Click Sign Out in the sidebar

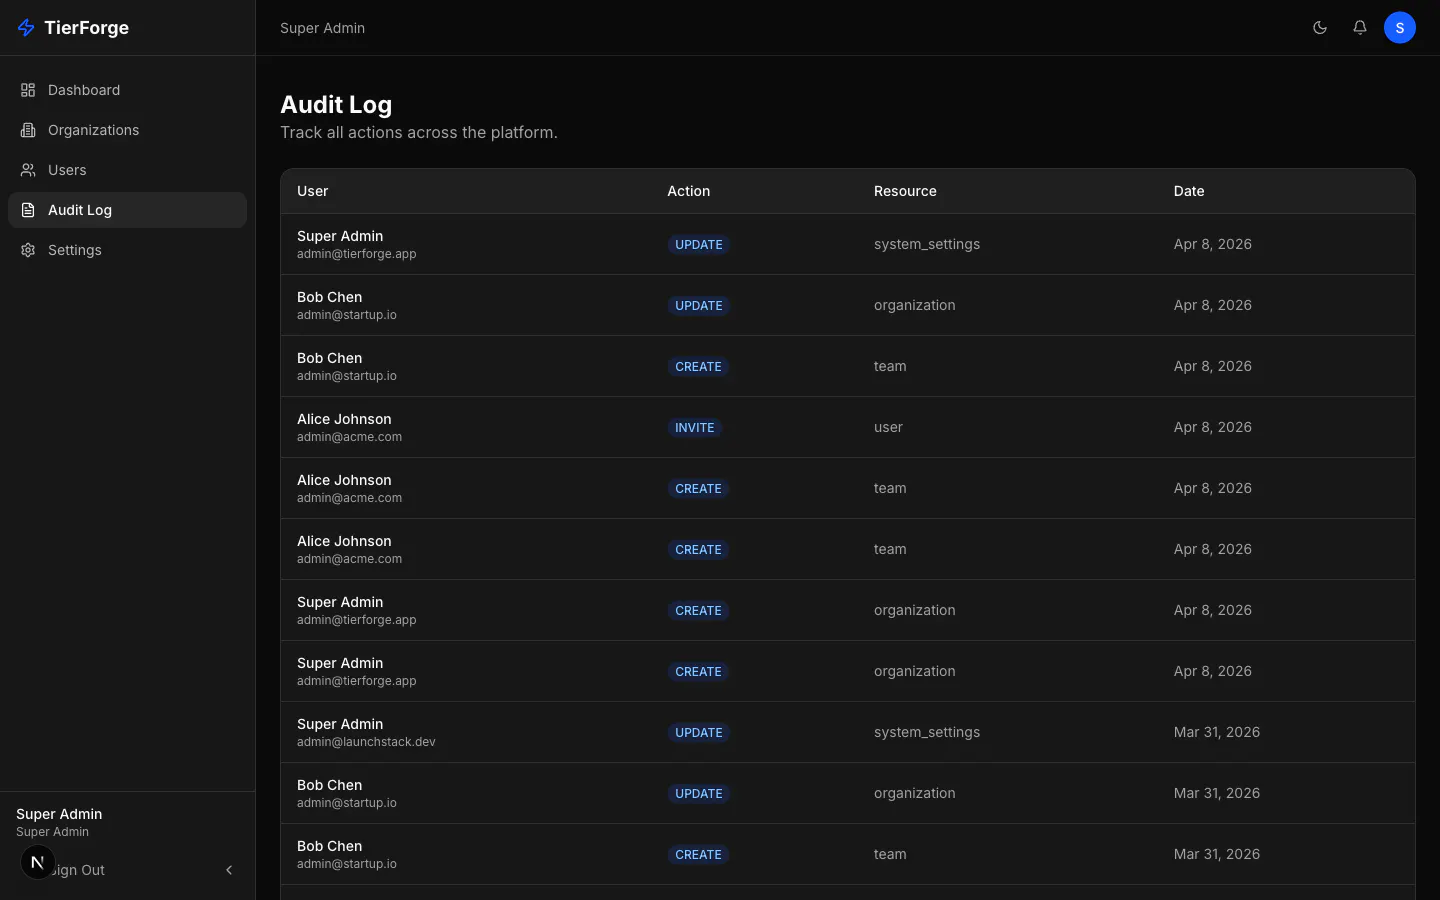tap(78, 870)
